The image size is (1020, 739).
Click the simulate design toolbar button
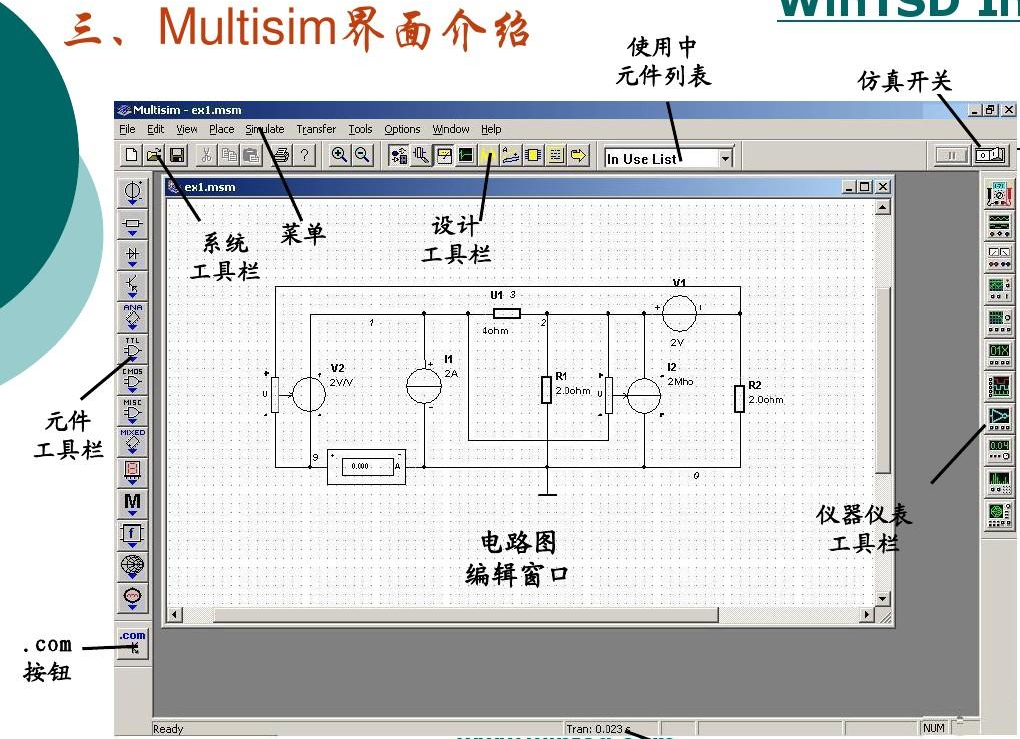click(x=466, y=155)
